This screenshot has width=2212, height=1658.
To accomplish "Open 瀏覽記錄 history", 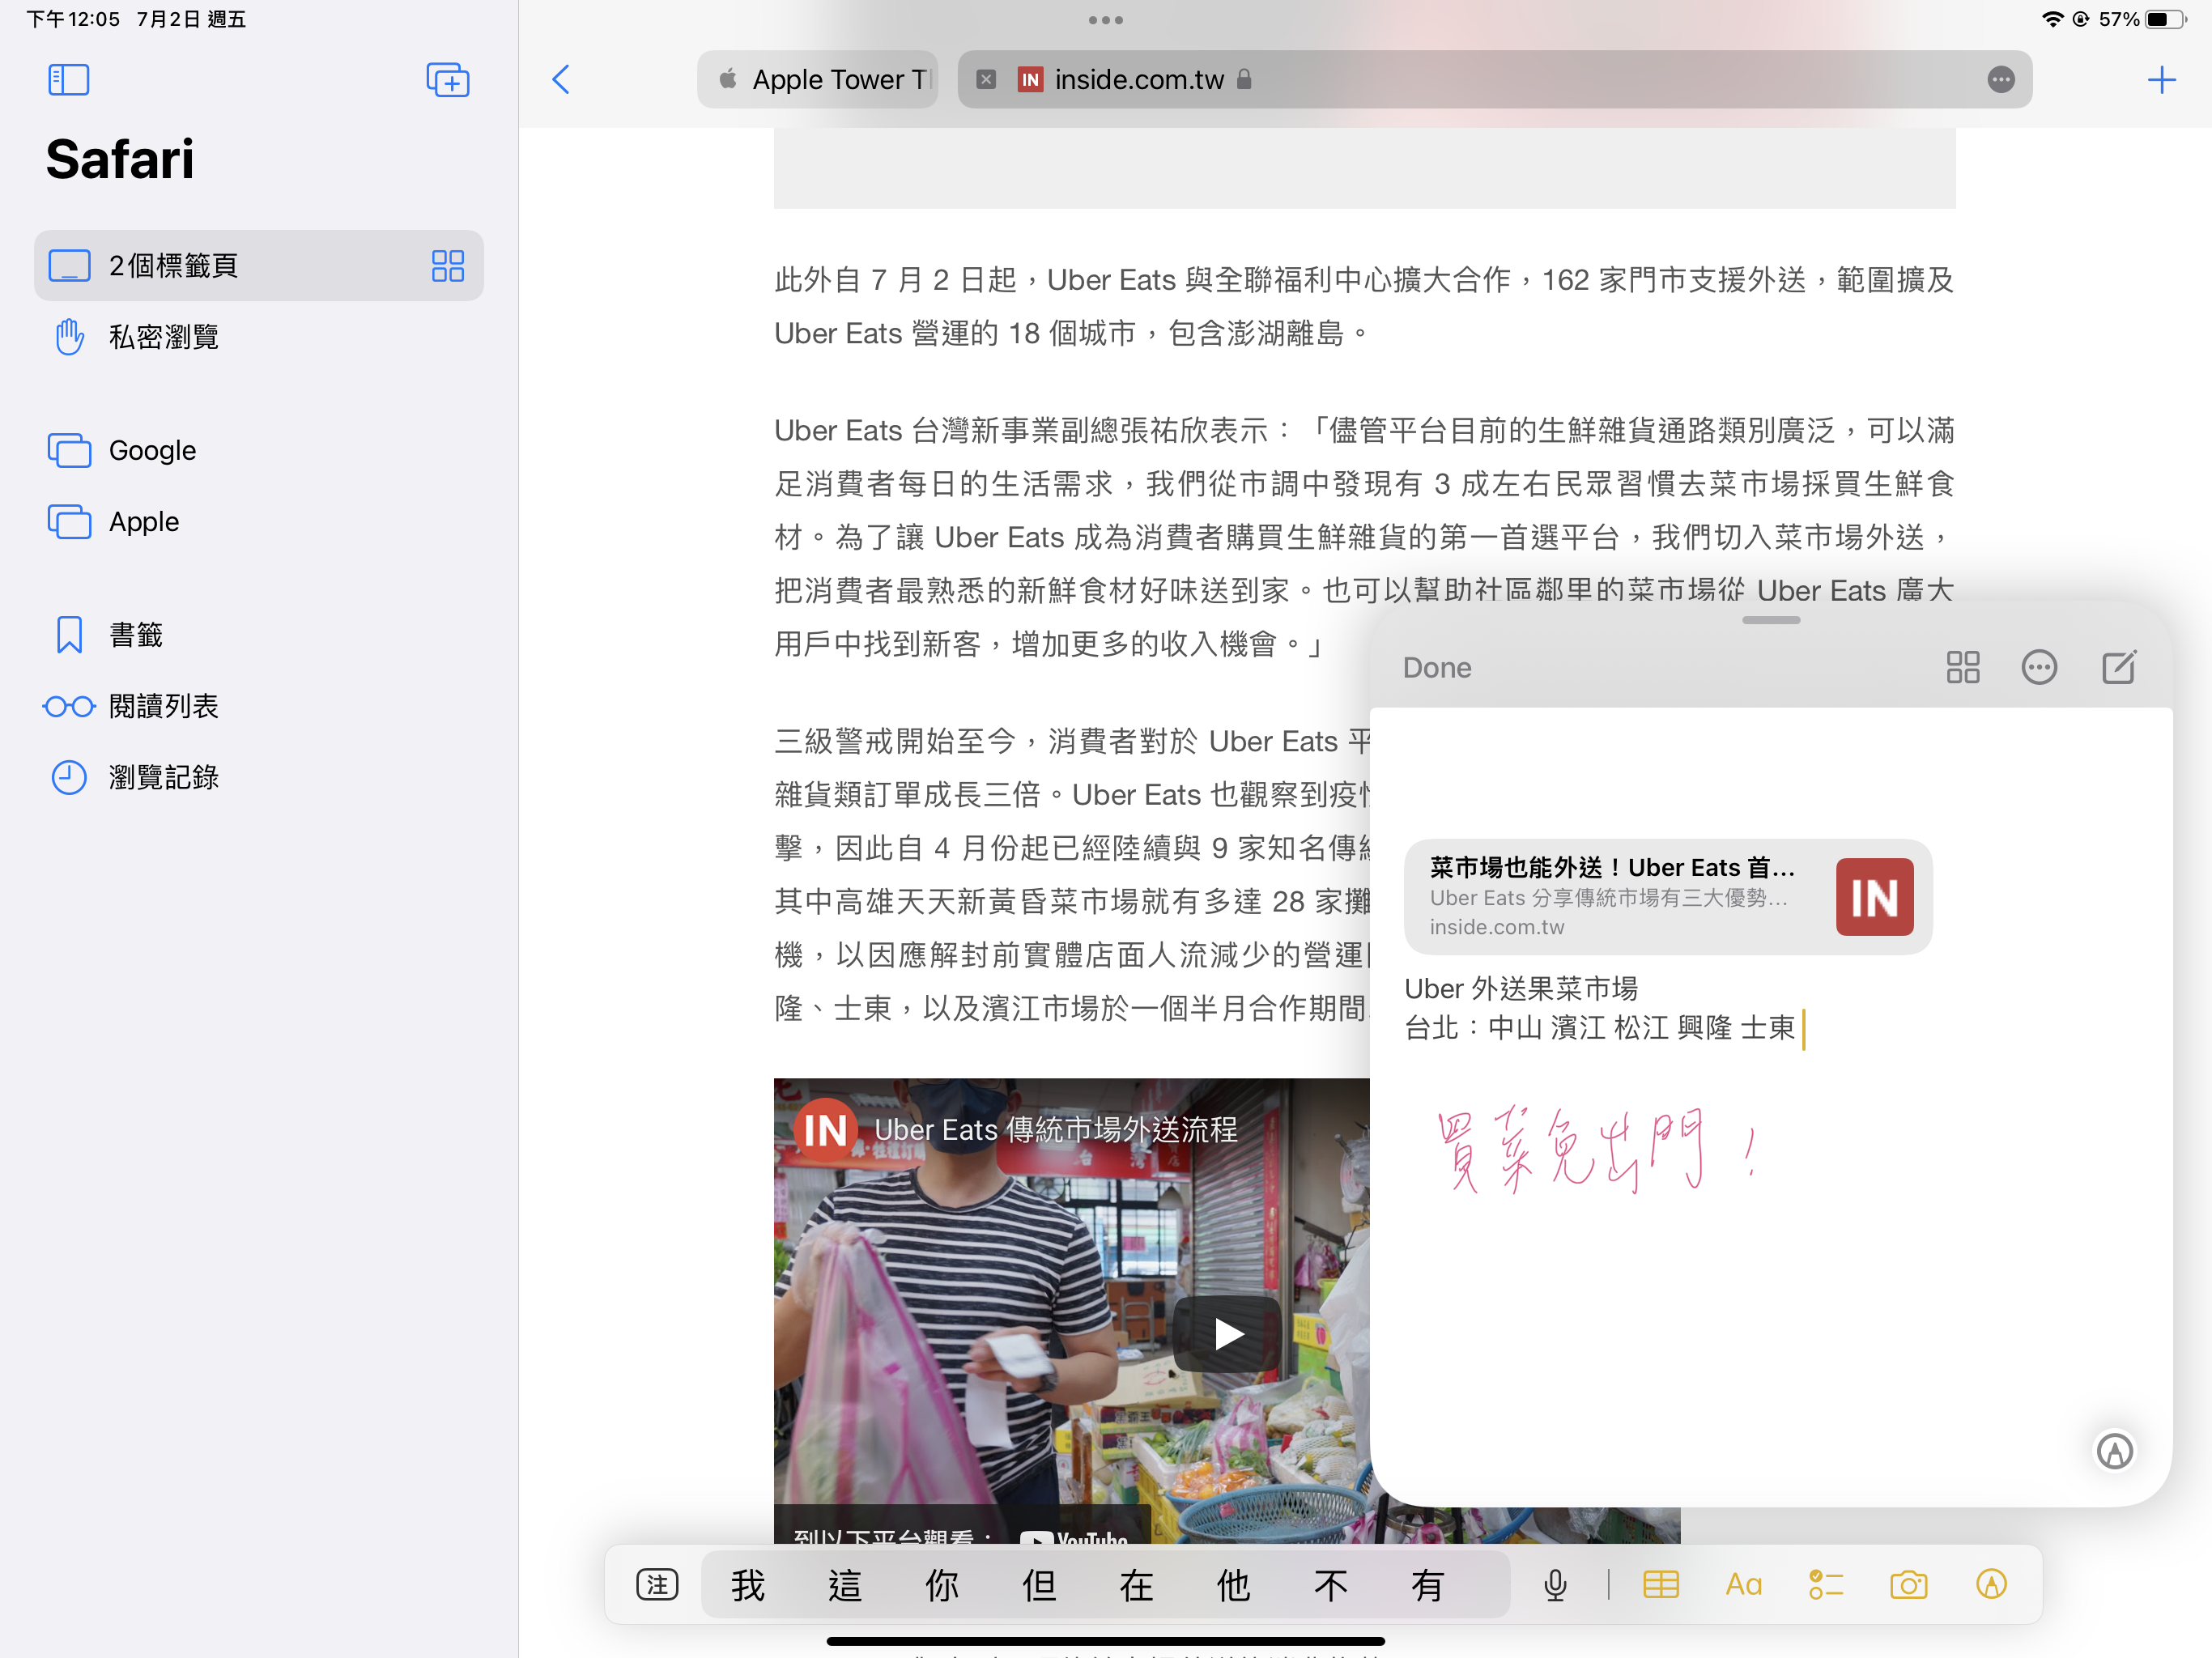I will point(259,777).
